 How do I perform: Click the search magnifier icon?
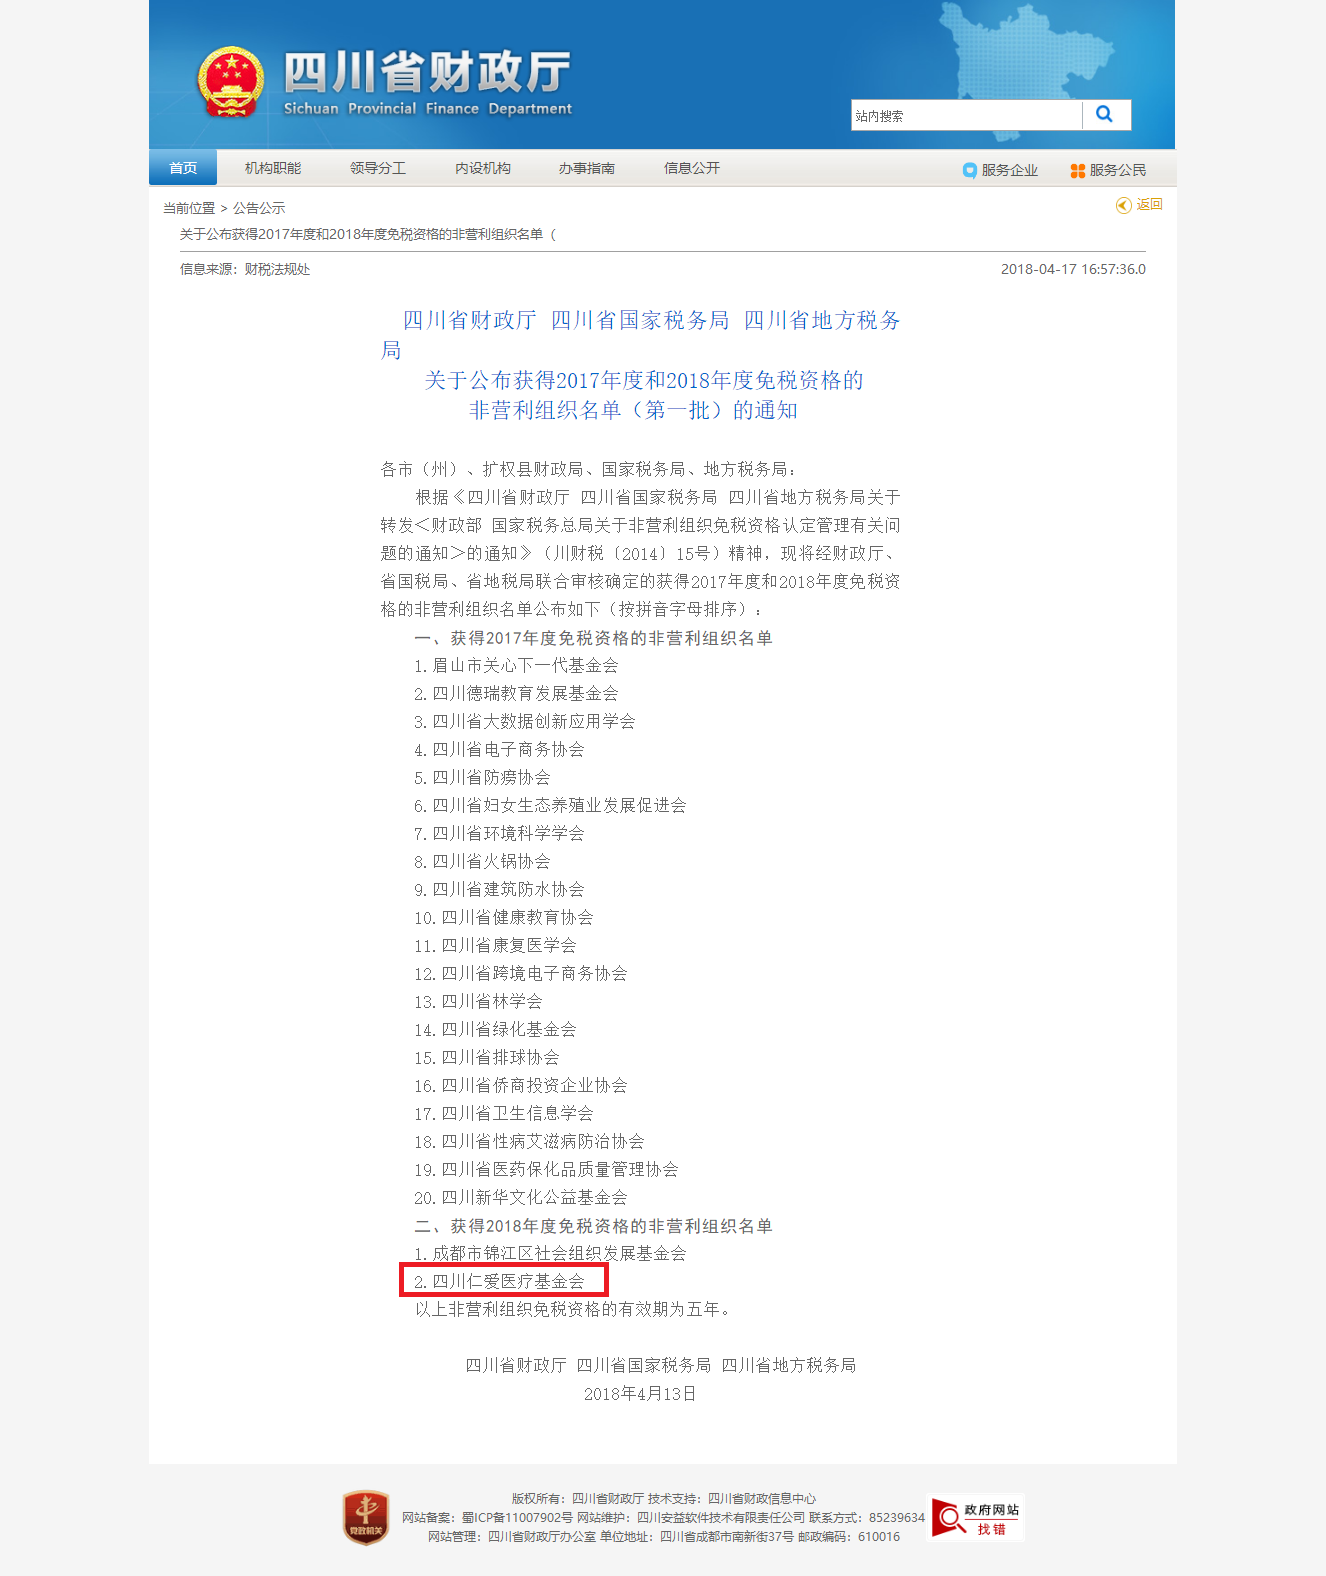[x=1105, y=115]
